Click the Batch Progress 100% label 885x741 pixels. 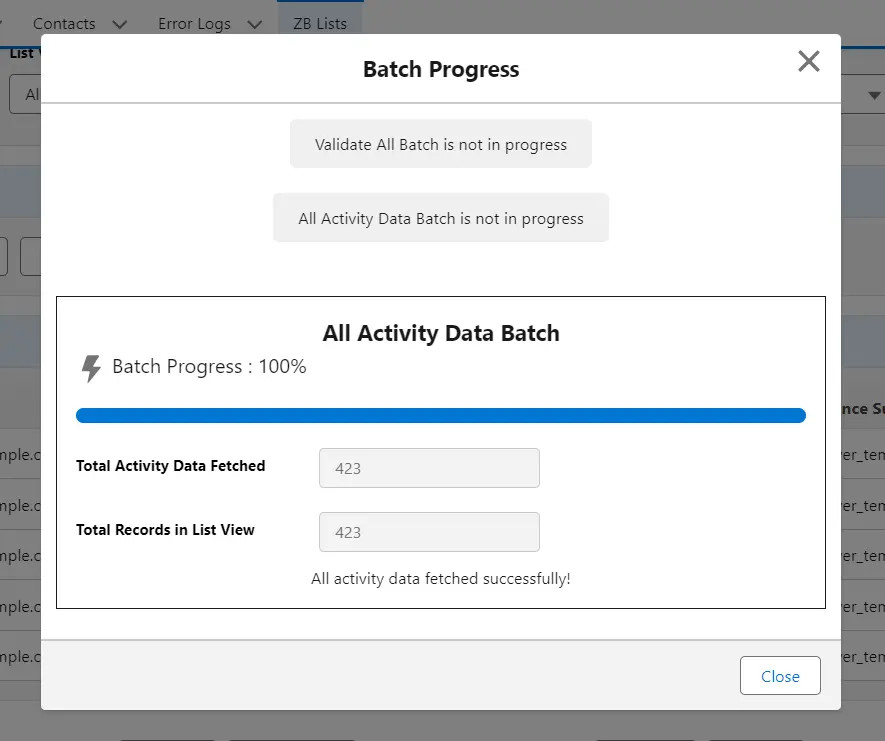pos(209,366)
